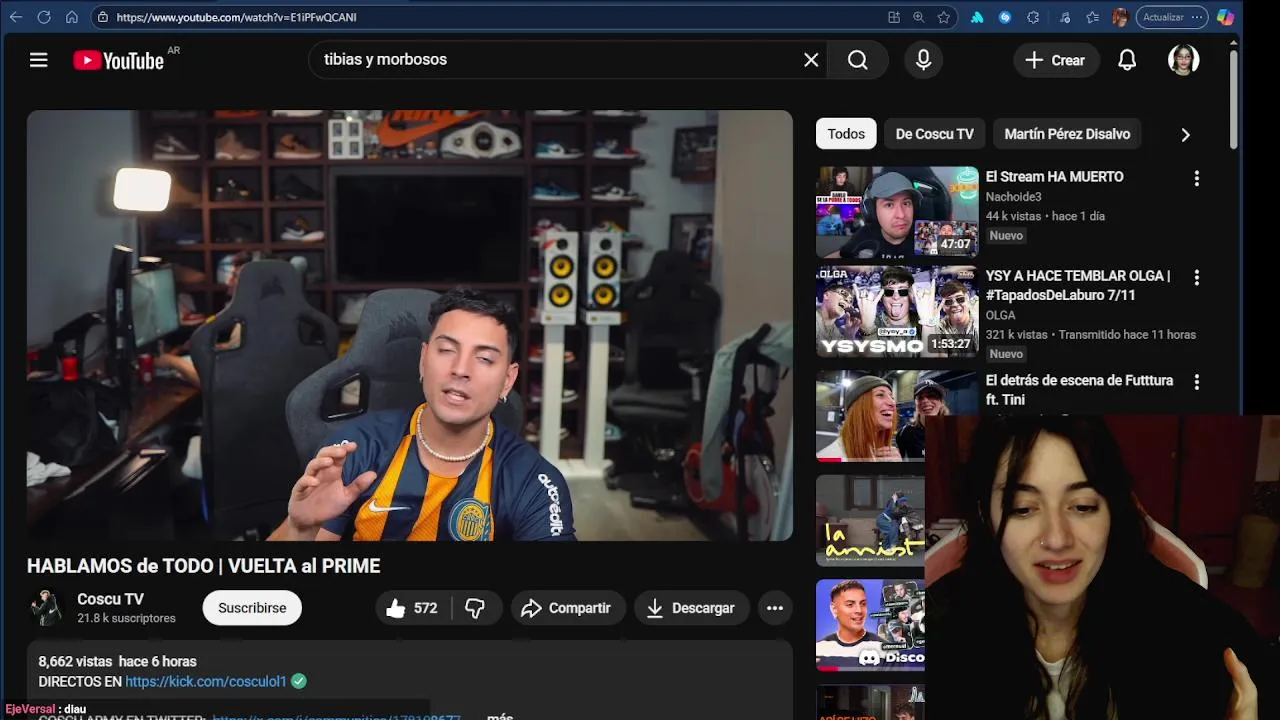Open YouTube account avatar menu

1184,60
